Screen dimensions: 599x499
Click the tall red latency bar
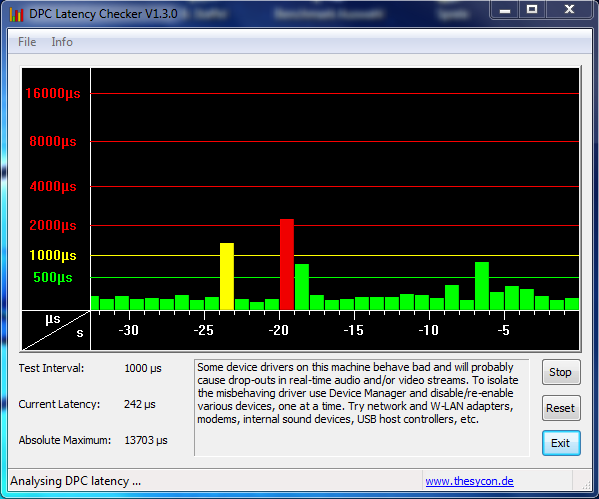click(x=287, y=264)
